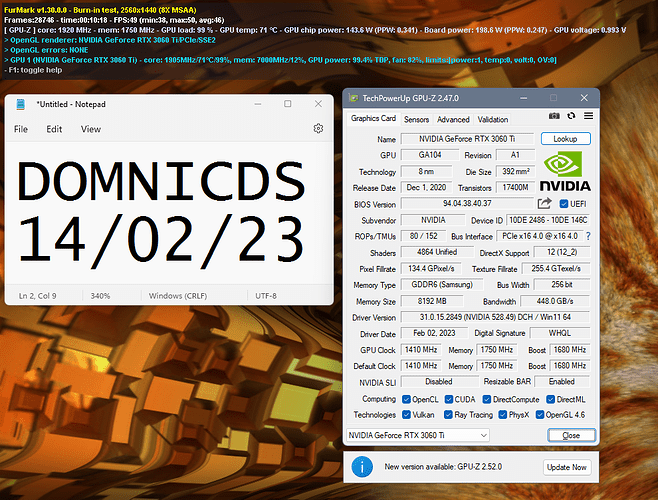Viewport: 658px width, 500px height.
Task: Click the blue info icon in update notice
Action: click(x=362, y=467)
